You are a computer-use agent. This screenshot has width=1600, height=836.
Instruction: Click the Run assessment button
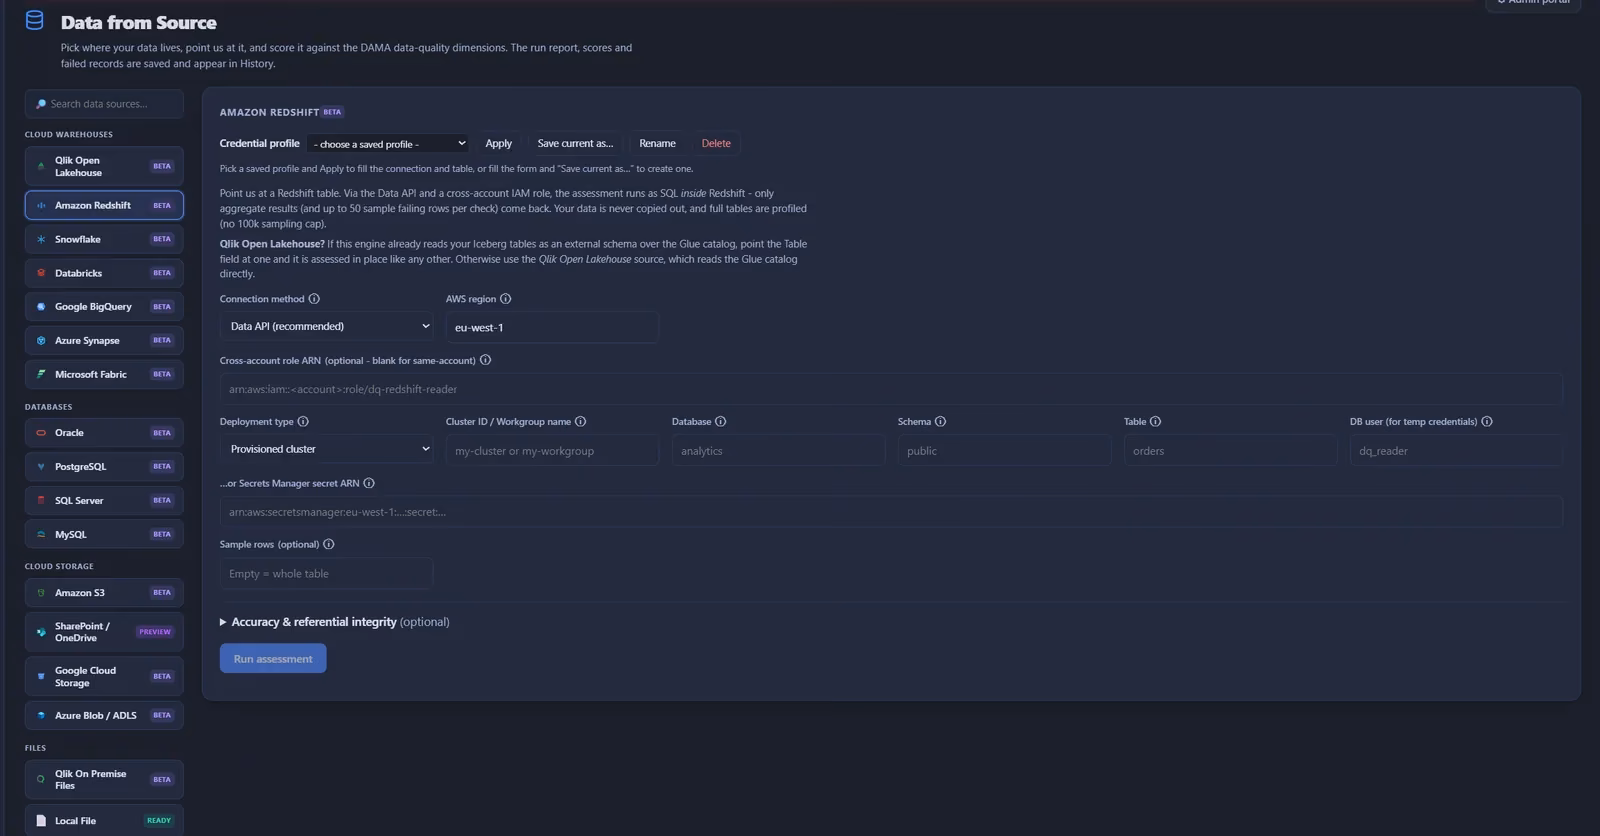click(273, 658)
